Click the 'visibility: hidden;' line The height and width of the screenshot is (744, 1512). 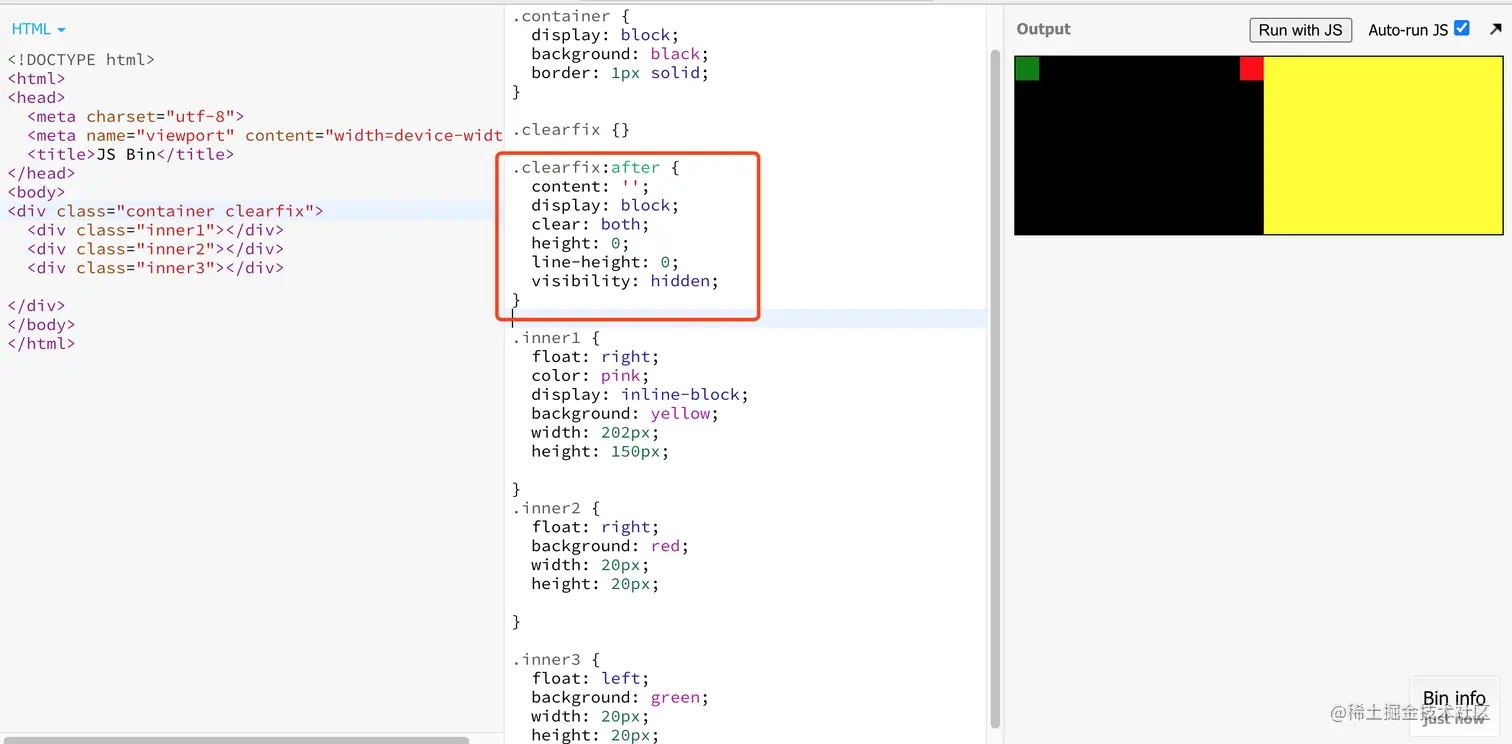pos(625,282)
